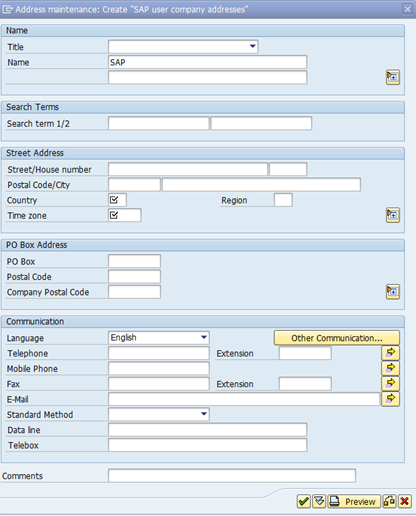Cancel dialog with red X icon
The height and width of the screenshot is (516, 416).
click(x=405, y=501)
